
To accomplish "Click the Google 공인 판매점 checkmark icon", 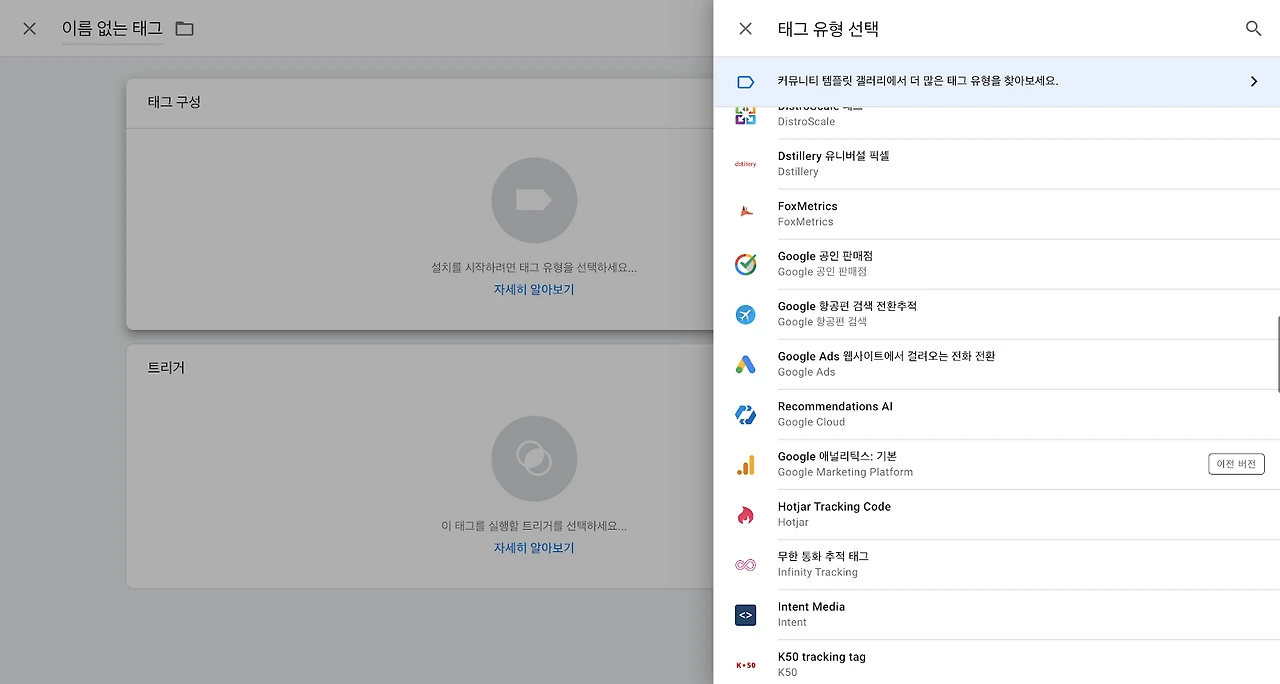I will click(x=745, y=264).
